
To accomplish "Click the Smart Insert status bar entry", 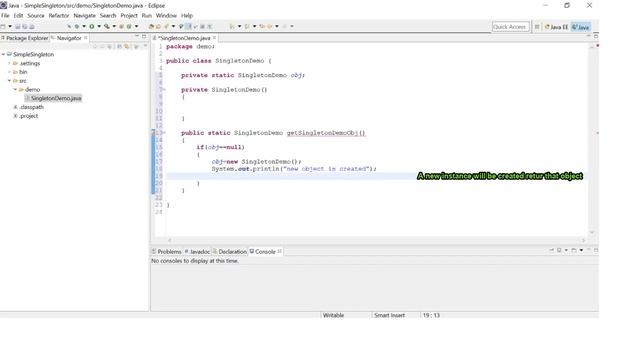I will click(389, 315).
